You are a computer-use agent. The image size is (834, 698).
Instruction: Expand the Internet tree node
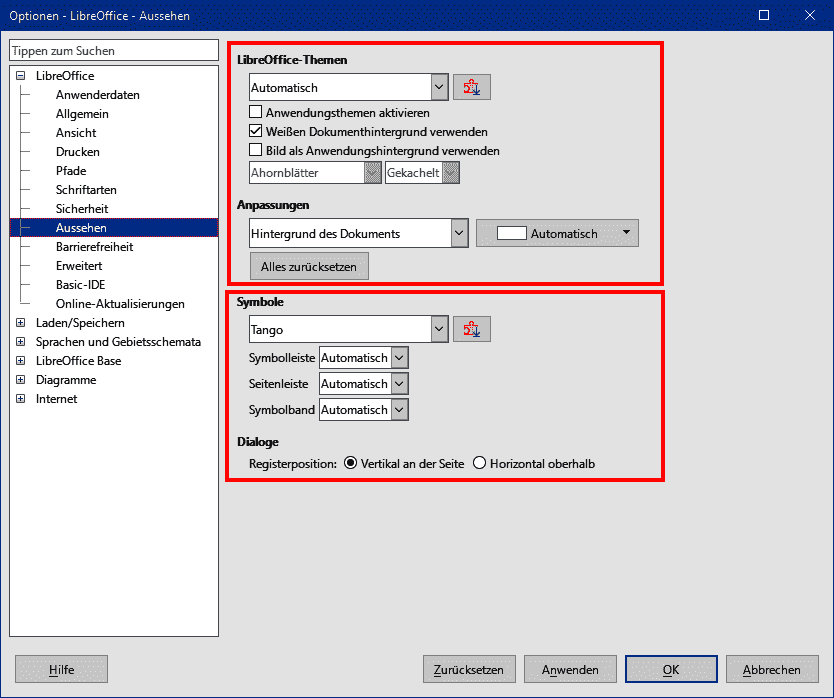click(21, 398)
